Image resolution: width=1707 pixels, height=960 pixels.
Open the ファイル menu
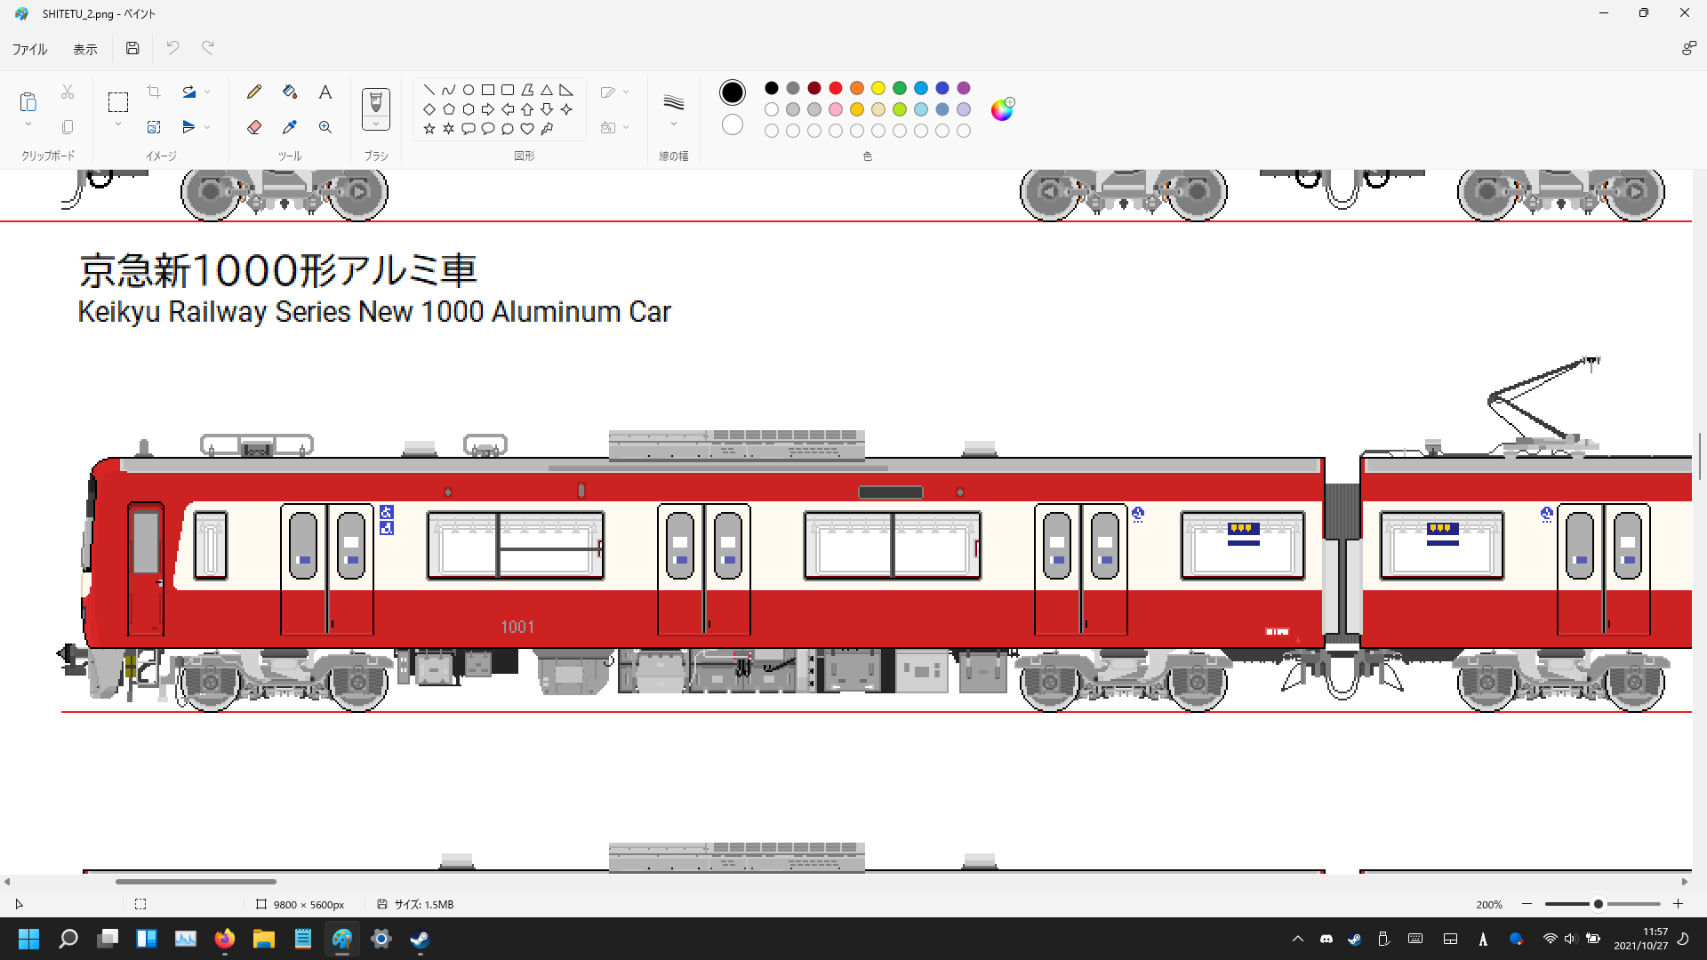click(x=29, y=49)
